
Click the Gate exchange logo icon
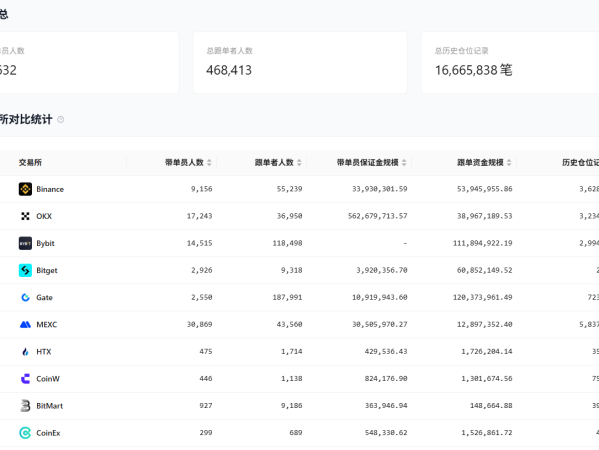(x=25, y=298)
